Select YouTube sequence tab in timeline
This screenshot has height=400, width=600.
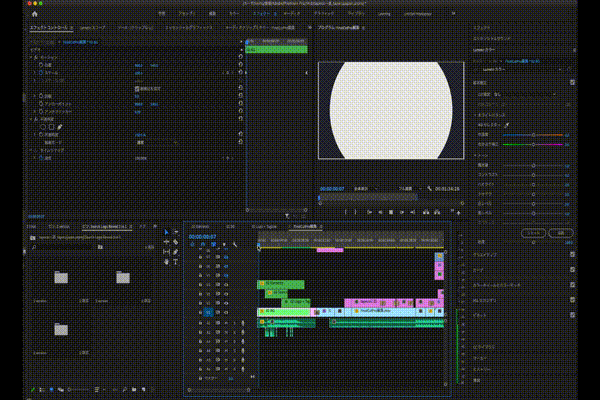point(305,227)
